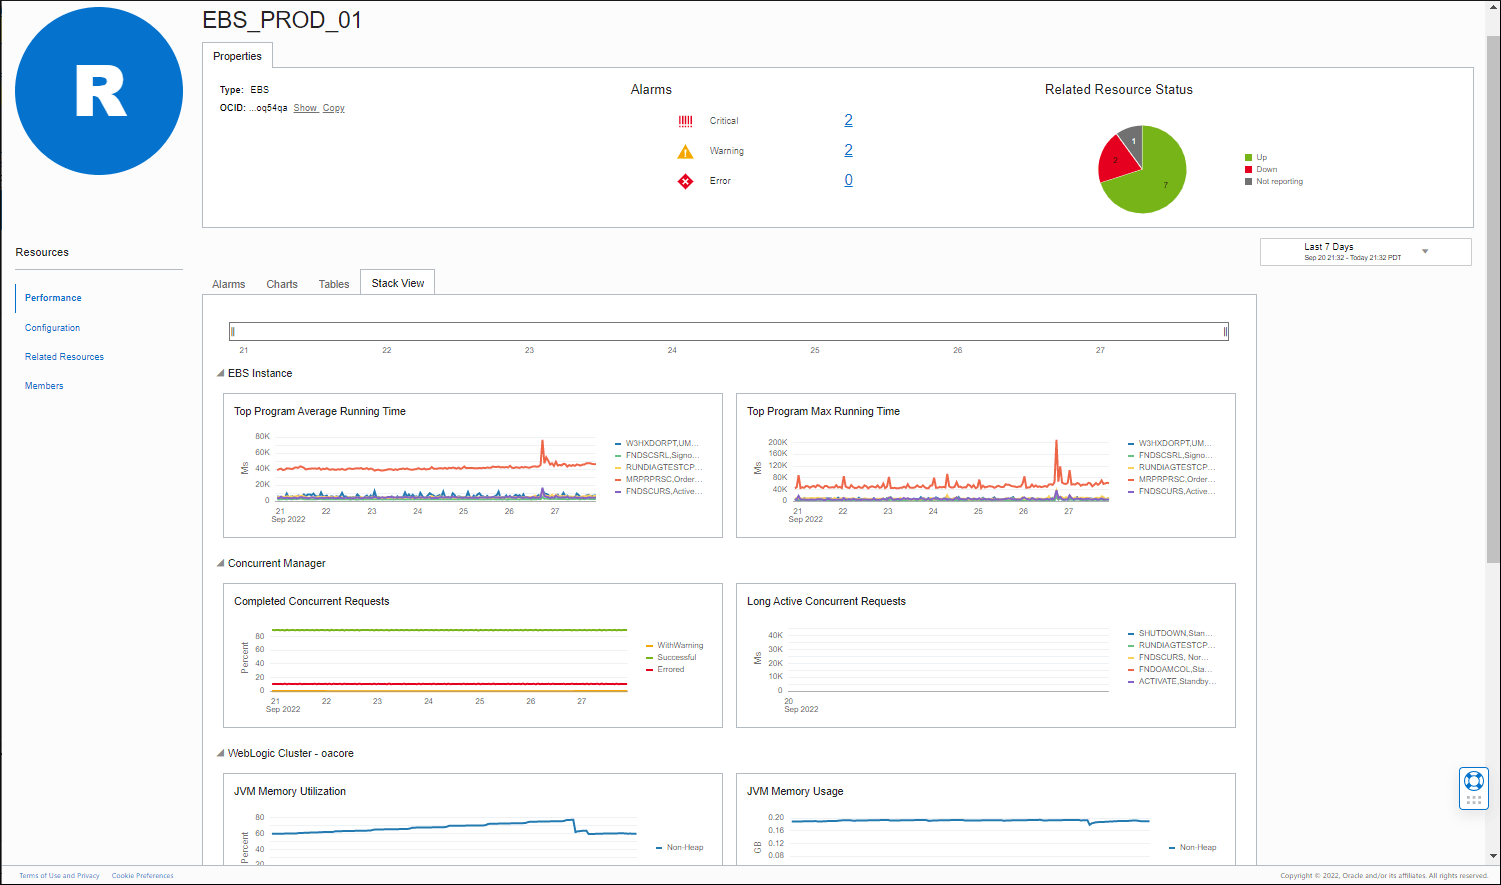Click the Warning alarms triangle icon

point(685,150)
